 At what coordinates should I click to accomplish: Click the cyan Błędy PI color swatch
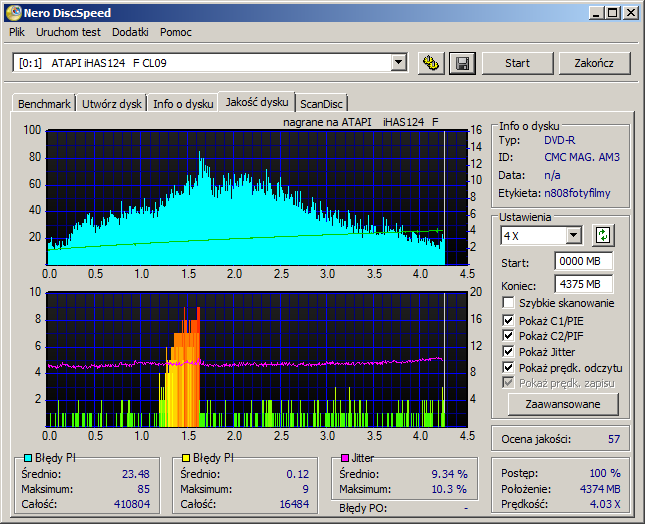pyautogui.click(x=28, y=458)
